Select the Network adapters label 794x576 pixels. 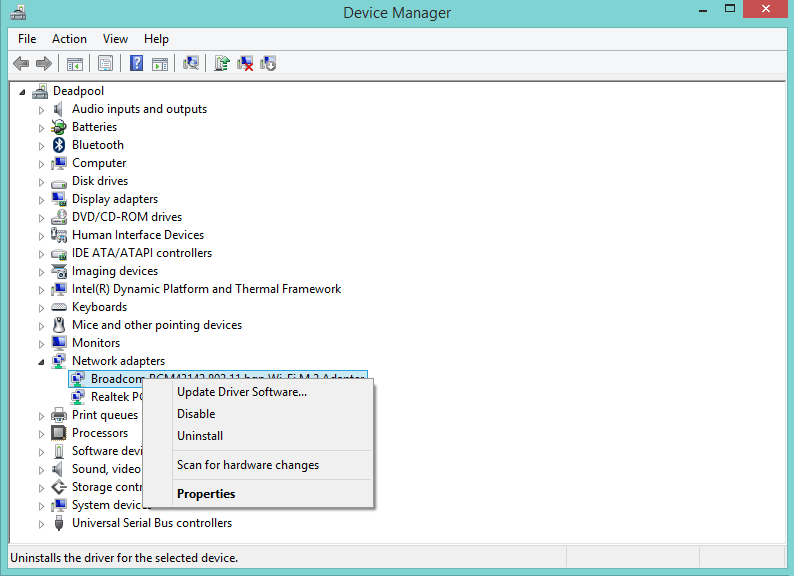pyautogui.click(x=118, y=361)
